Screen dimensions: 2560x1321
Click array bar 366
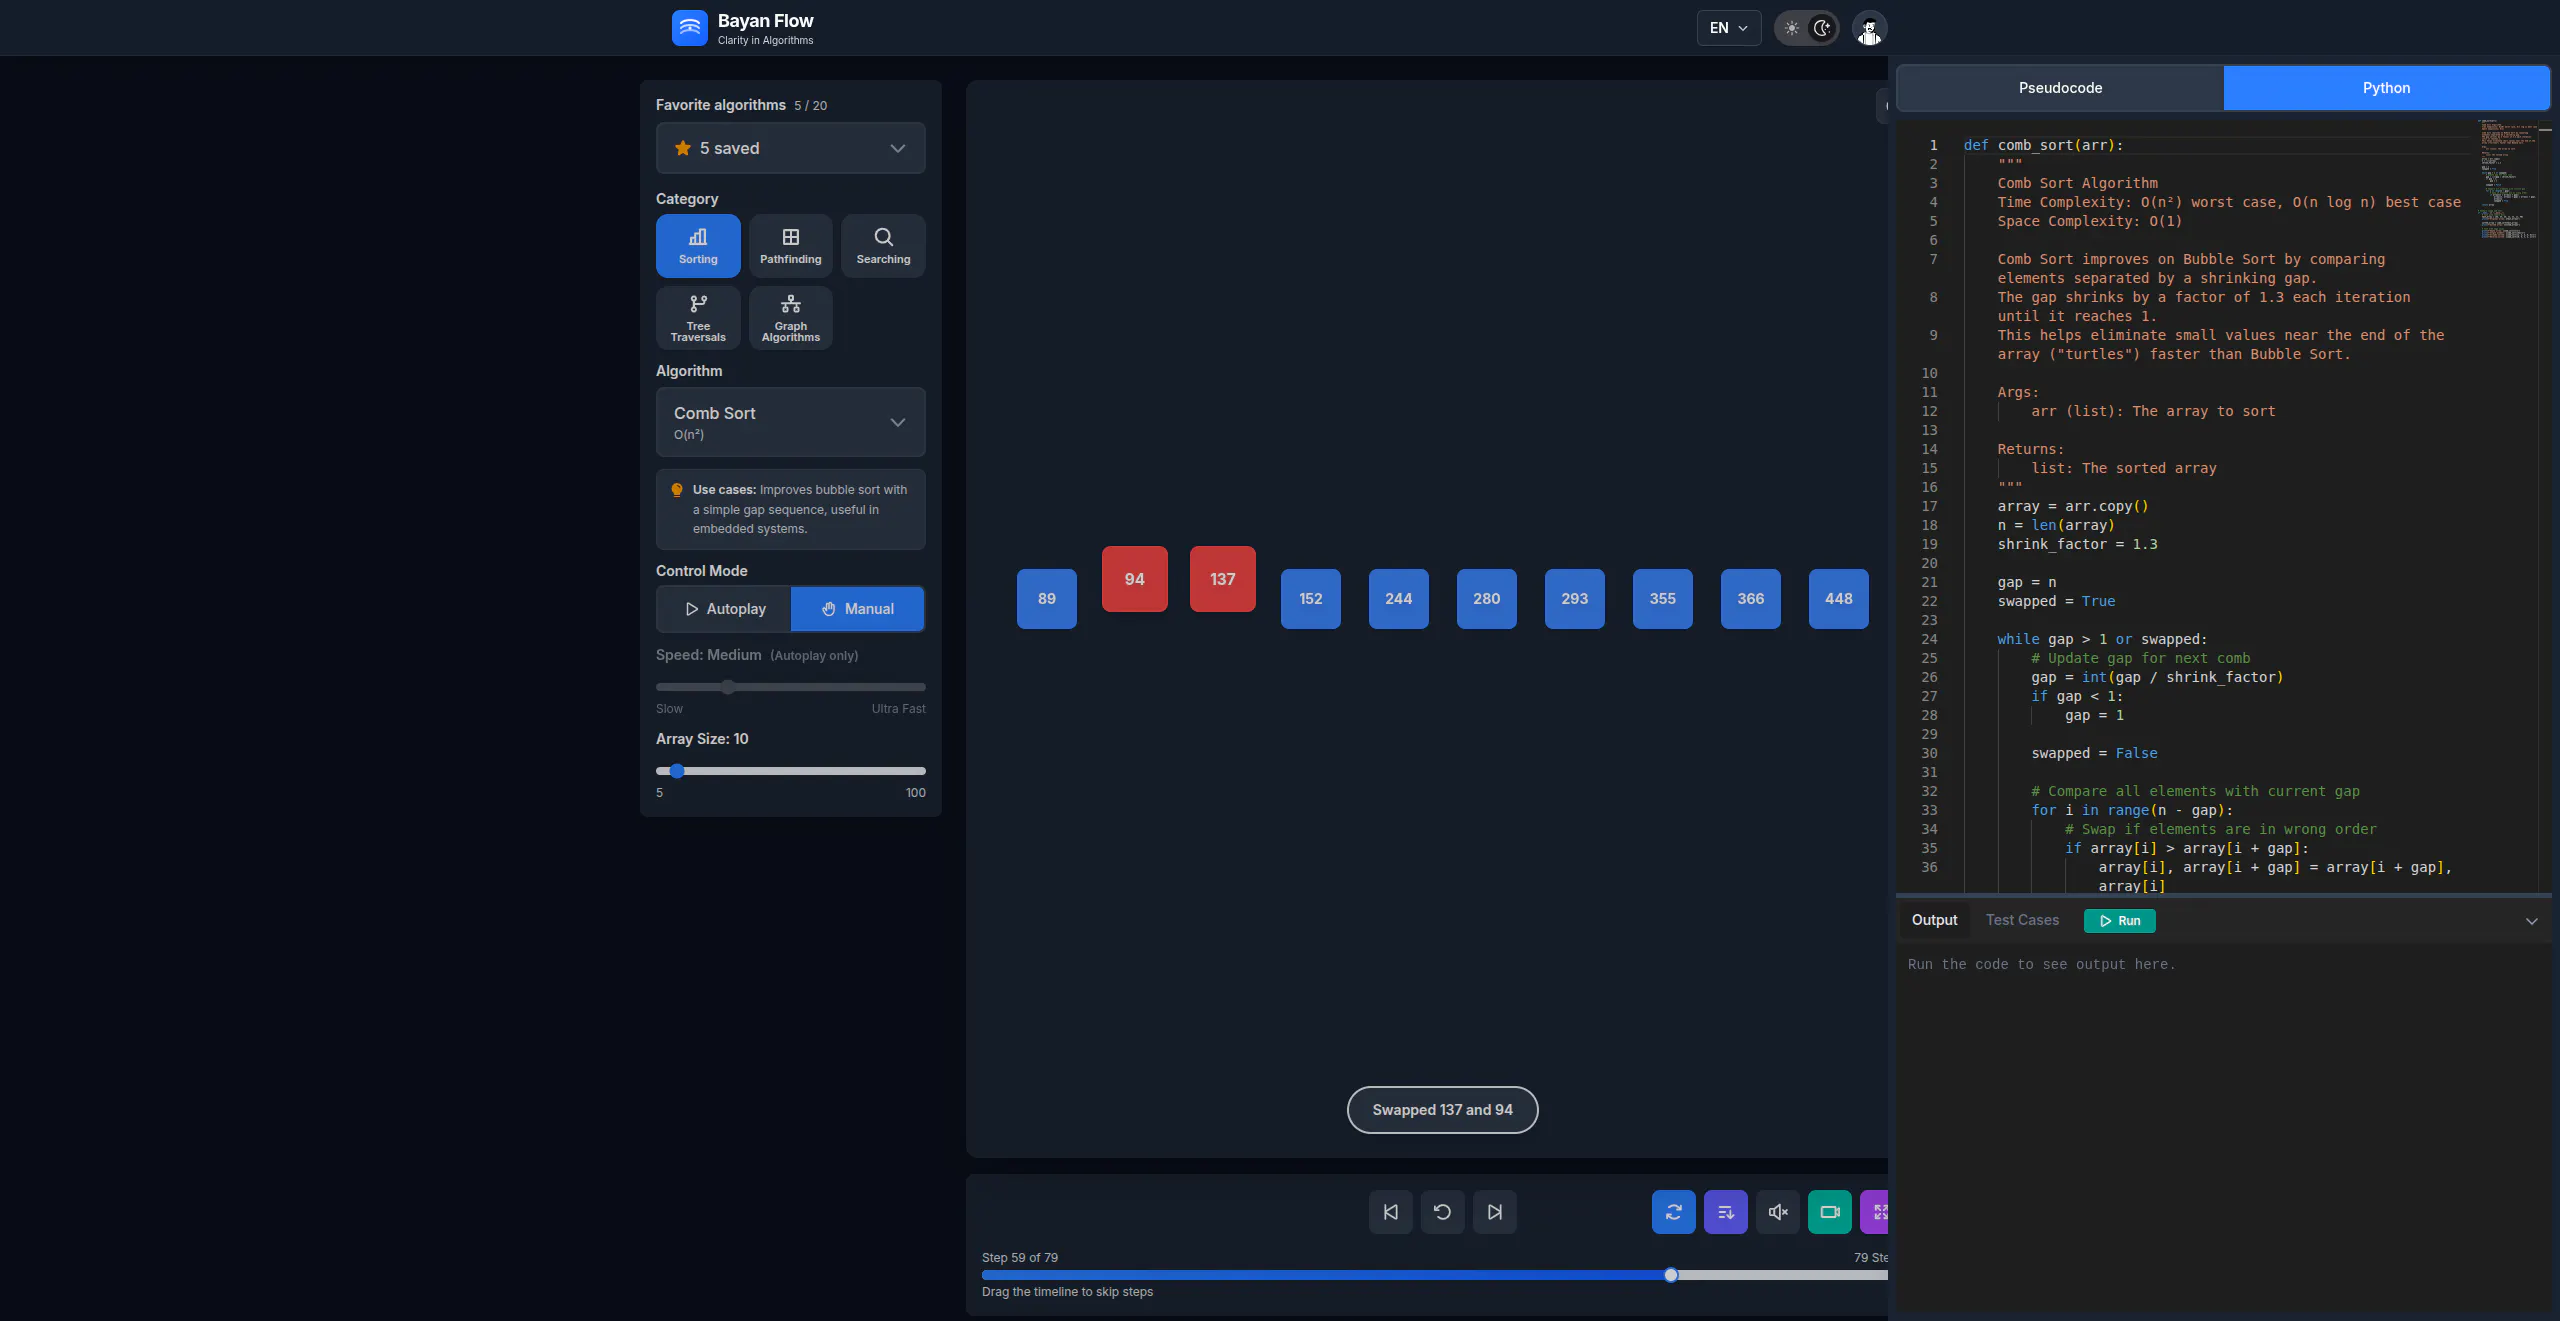point(1750,599)
